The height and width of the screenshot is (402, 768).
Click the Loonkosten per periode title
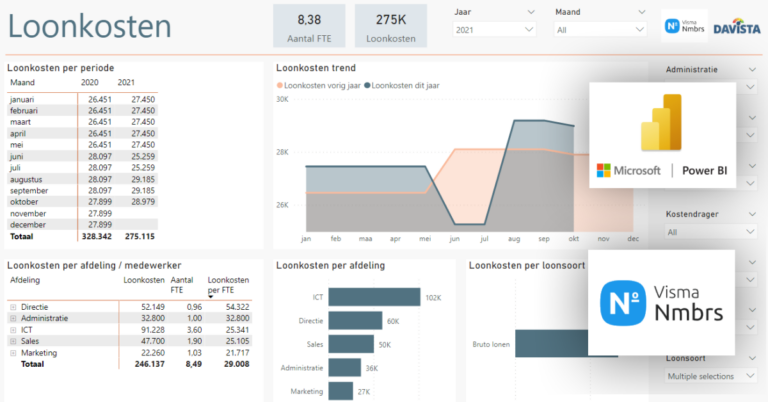(61, 68)
